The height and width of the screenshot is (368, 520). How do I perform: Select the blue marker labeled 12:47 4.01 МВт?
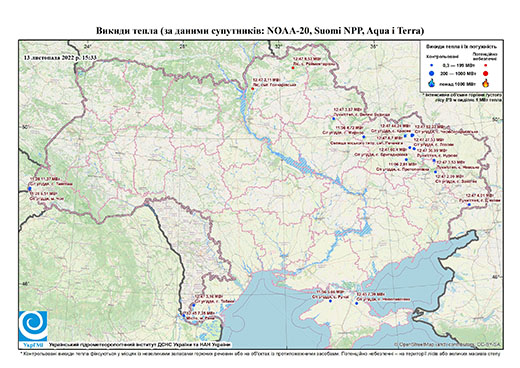click(469, 205)
